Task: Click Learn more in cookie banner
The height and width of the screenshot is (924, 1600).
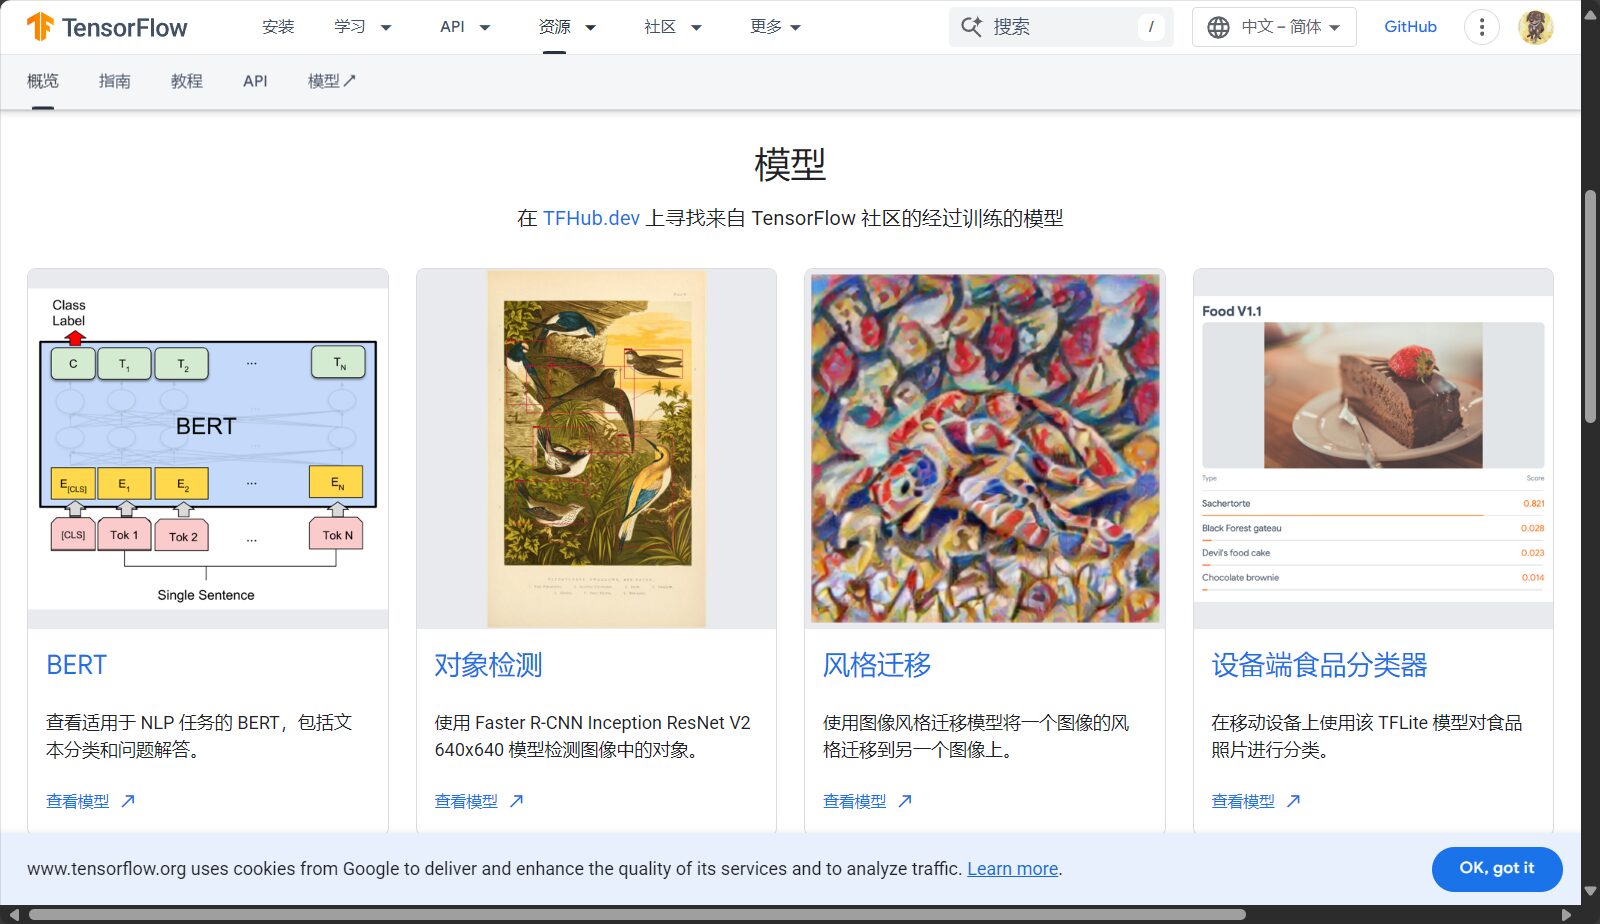Action: [x=1012, y=869]
